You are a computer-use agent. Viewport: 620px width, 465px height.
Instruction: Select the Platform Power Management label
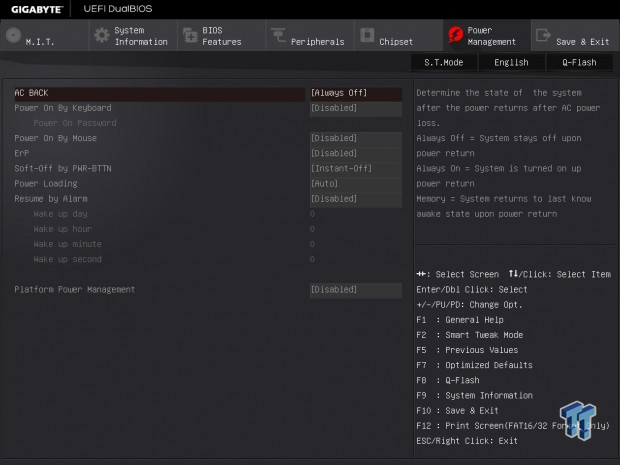(75, 289)
